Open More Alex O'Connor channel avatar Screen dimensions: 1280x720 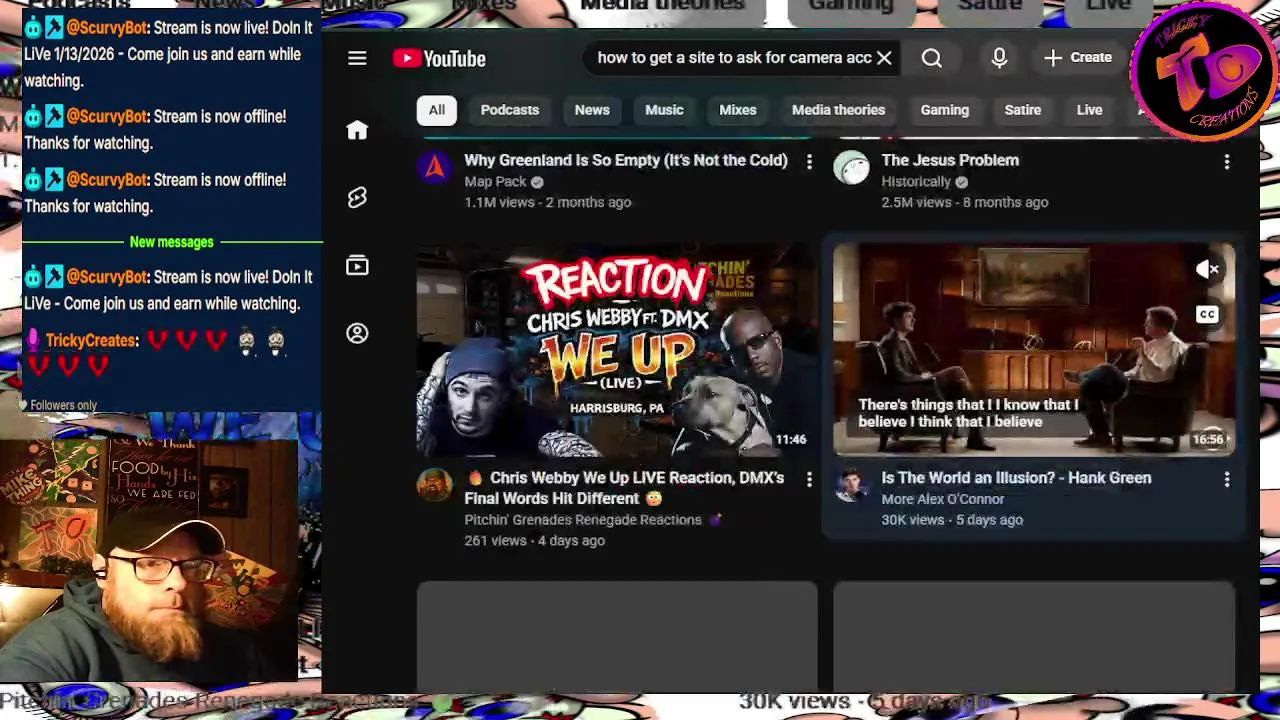point(851,486)
